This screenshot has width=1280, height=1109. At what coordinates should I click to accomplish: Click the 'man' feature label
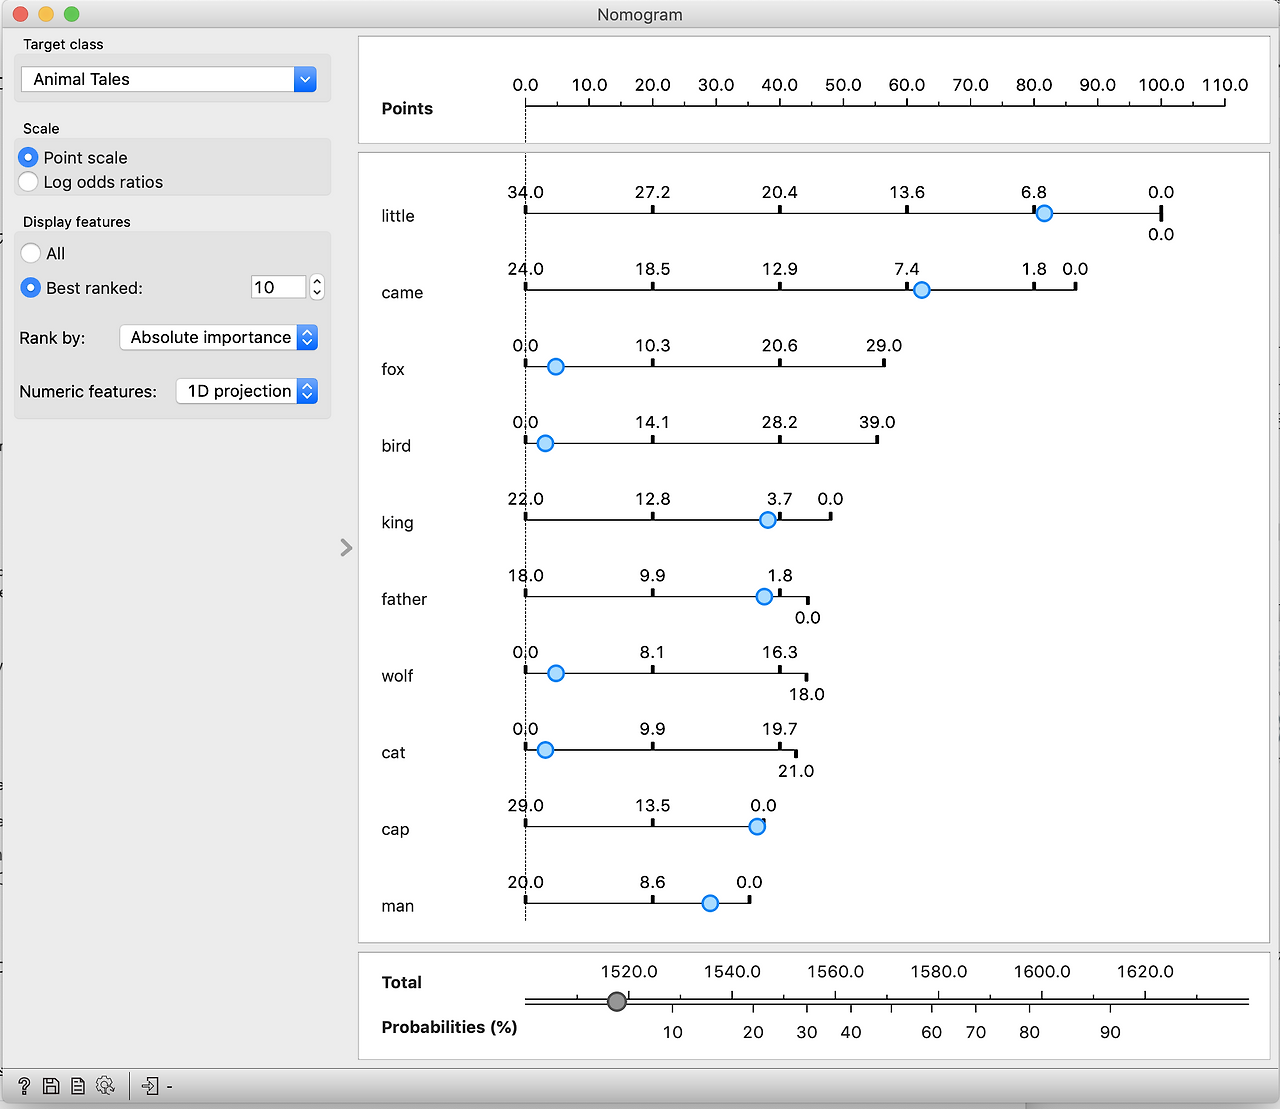point(397,906)
